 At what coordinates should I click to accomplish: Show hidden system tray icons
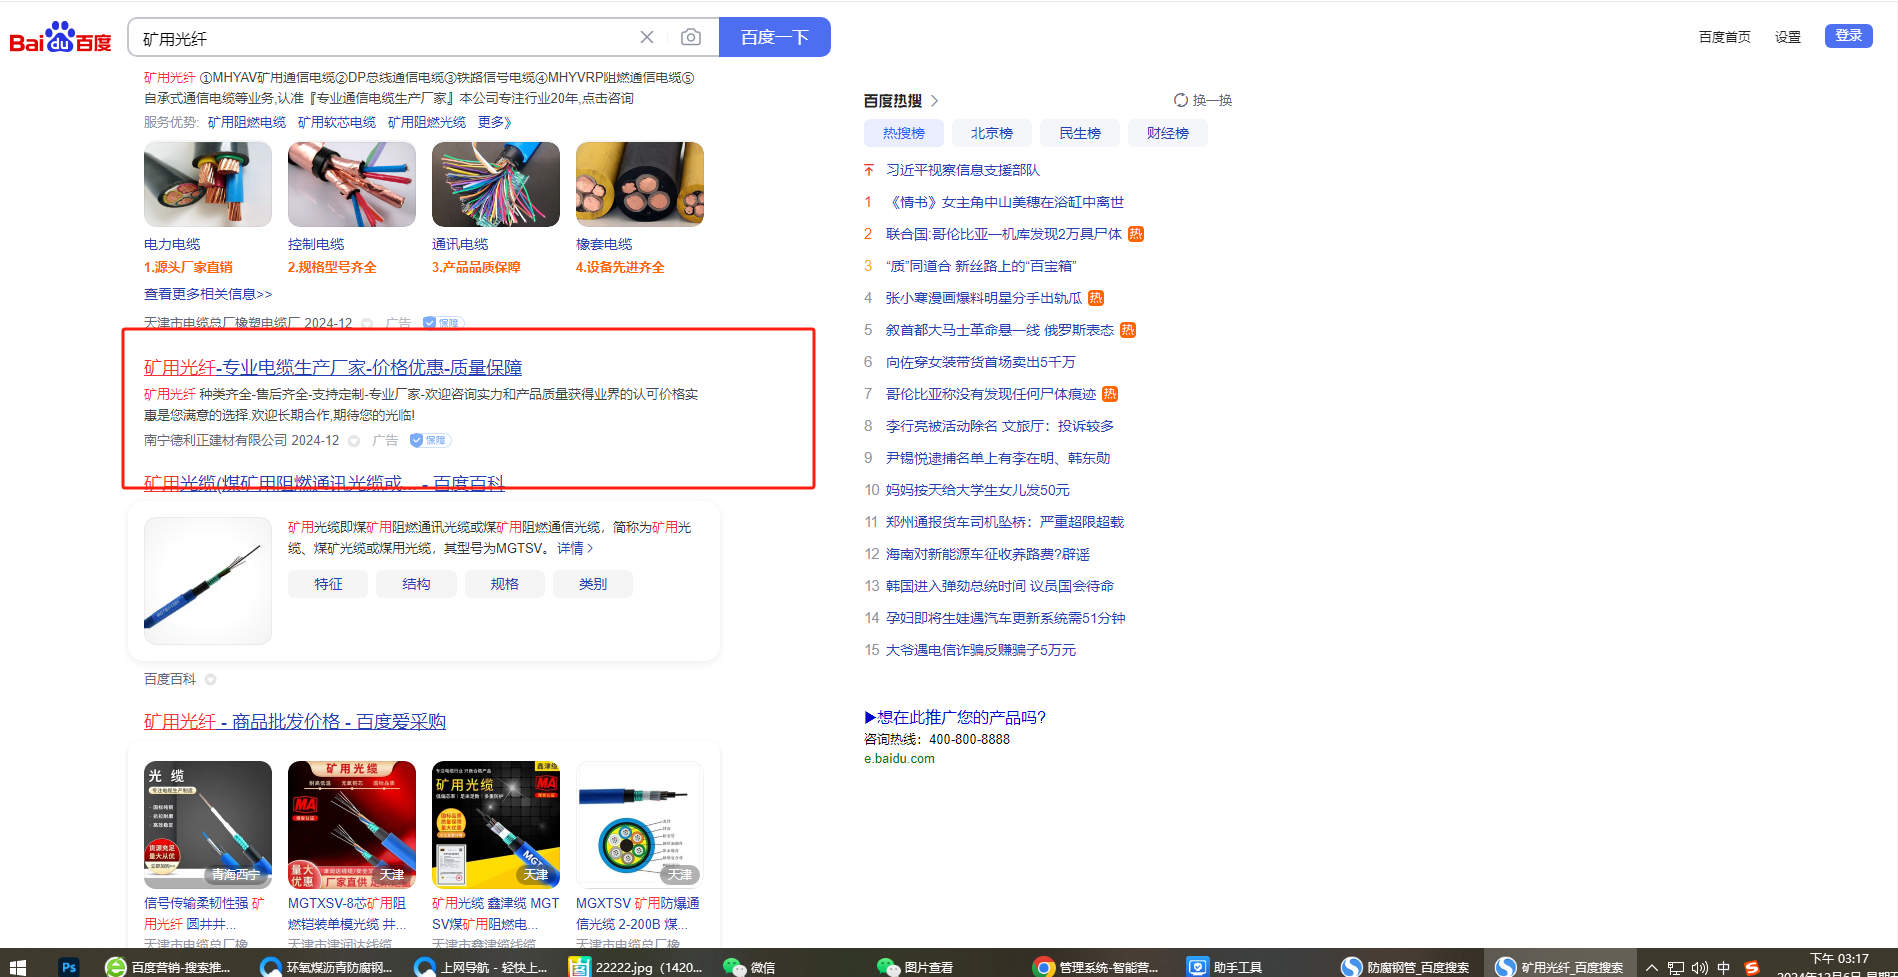1652,968
